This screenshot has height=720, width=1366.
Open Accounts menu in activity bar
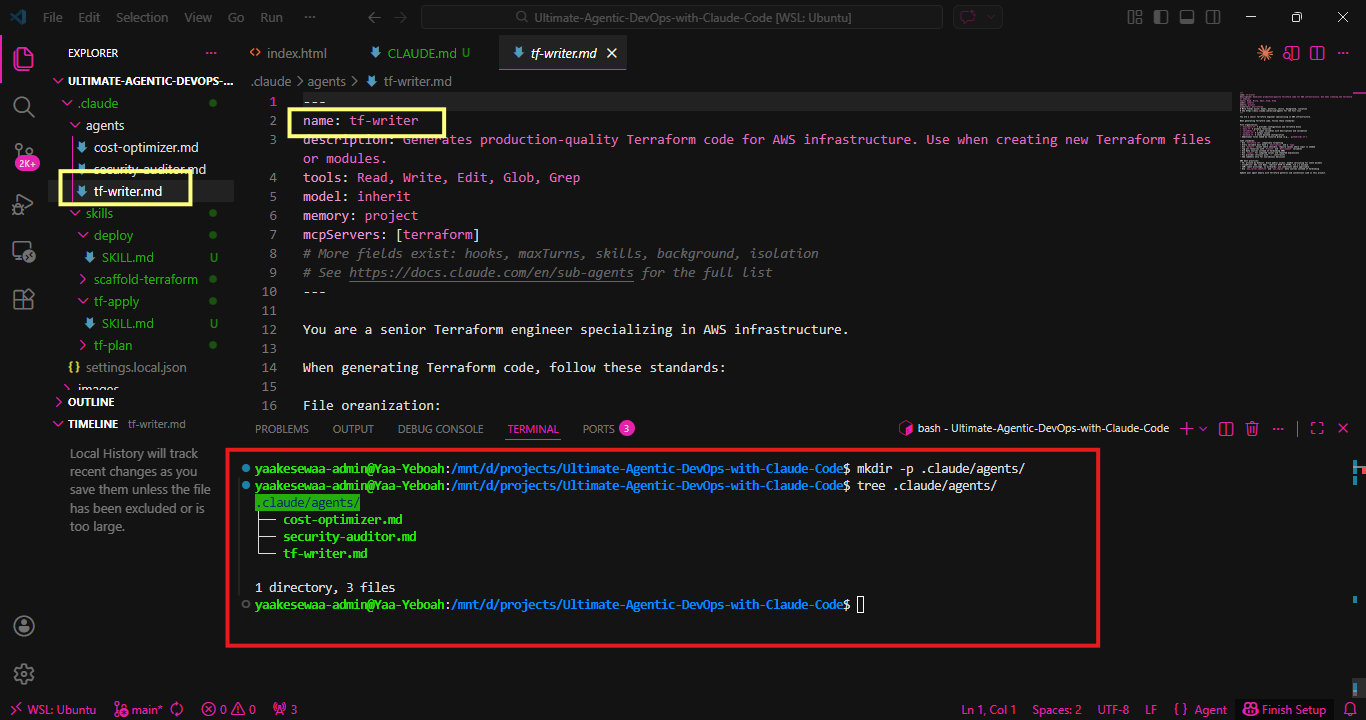23,626
